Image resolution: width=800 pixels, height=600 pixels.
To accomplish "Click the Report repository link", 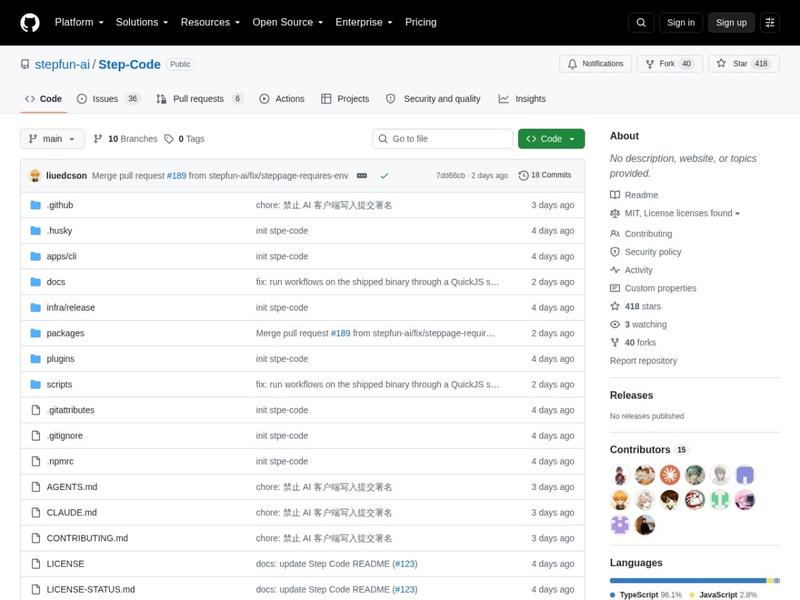I will pos(643,361).
